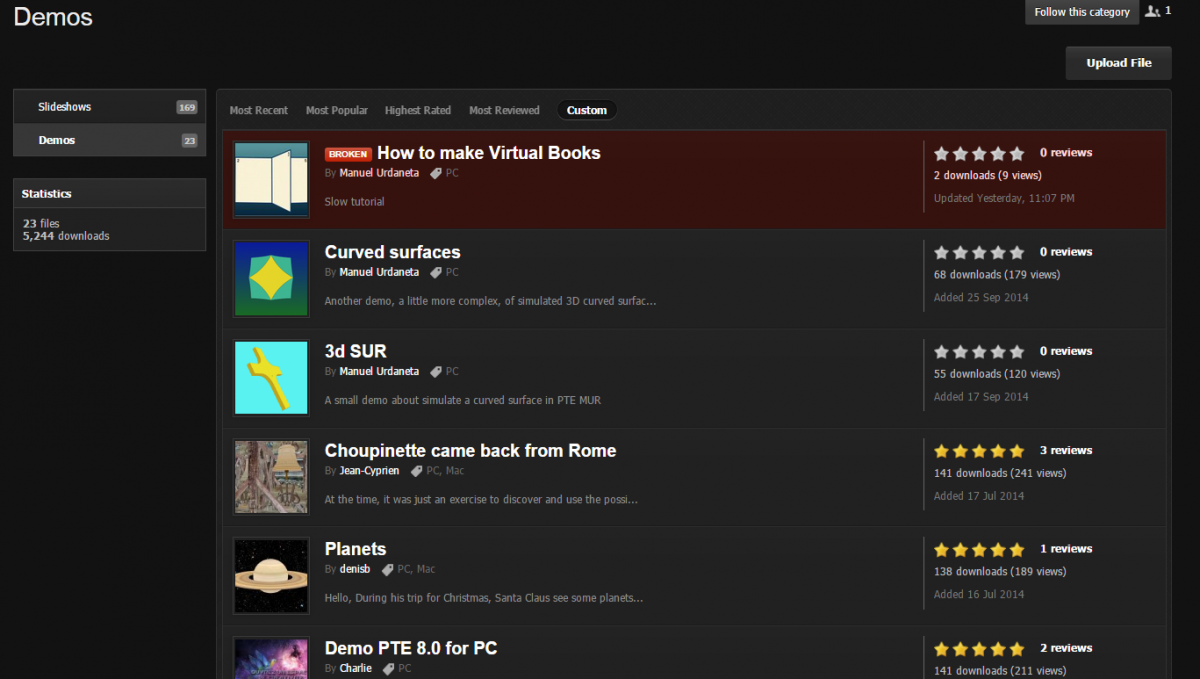Select the Most Reviewed sort option
The height and width of the screenshot is (679, 1200).
click(504, 110)
